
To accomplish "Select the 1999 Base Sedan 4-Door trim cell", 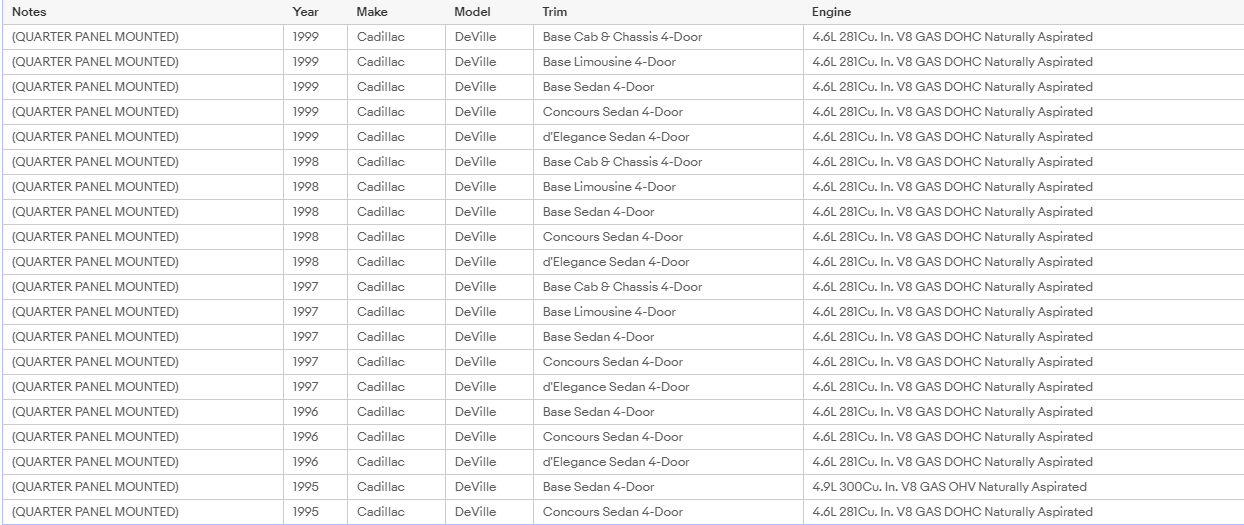I will 669,87.
